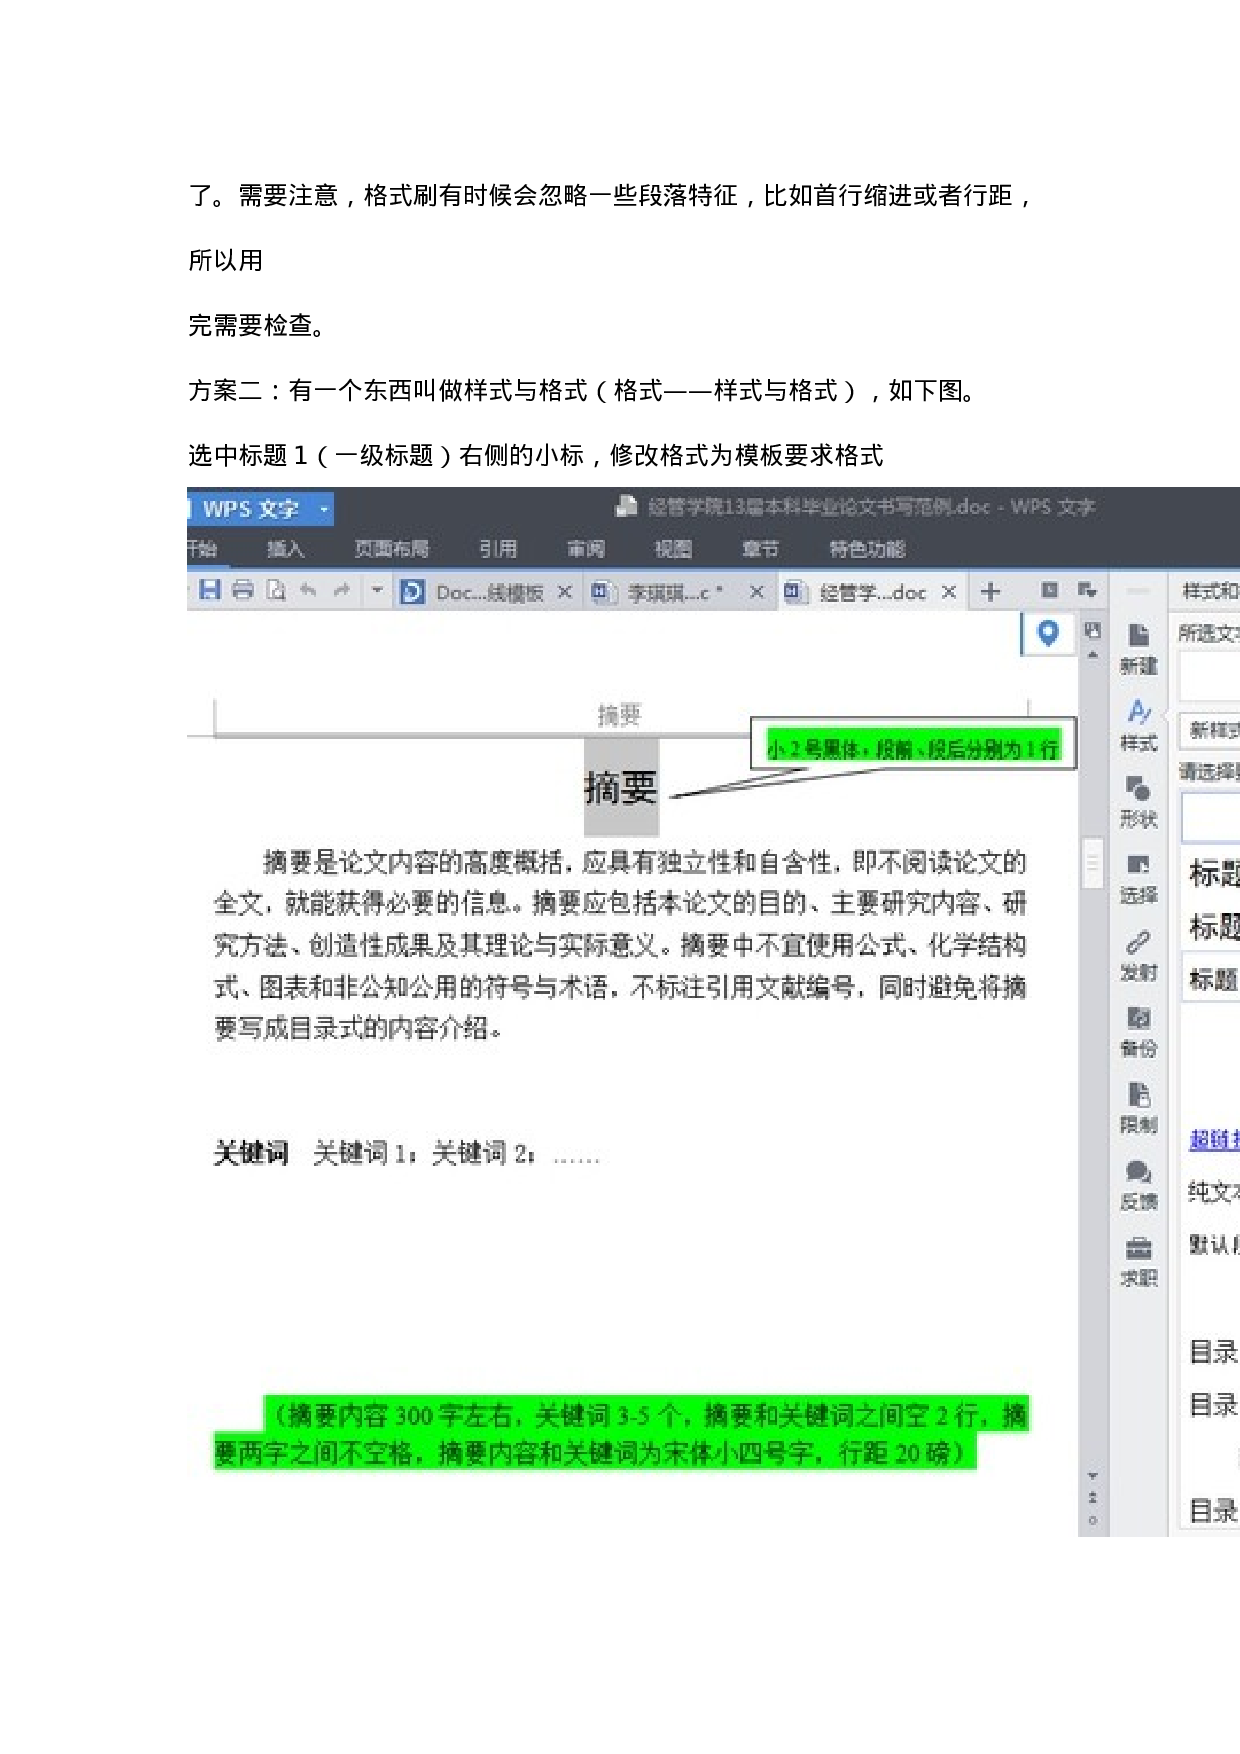Open the tab options dropdown icon
This screenshot has width=1240, height=1754.
[x=1087, y=590]
